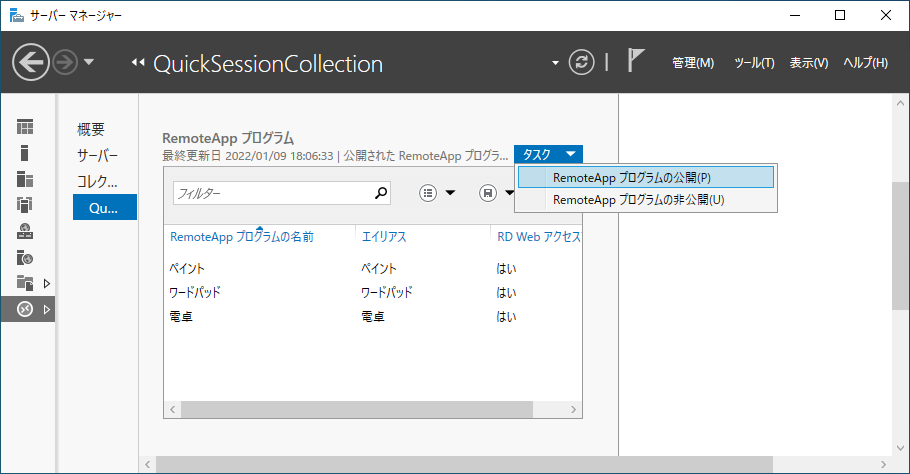Screen dimensions: 910x474
Task: Open the File and Storage Services icon
Action: 25,283
